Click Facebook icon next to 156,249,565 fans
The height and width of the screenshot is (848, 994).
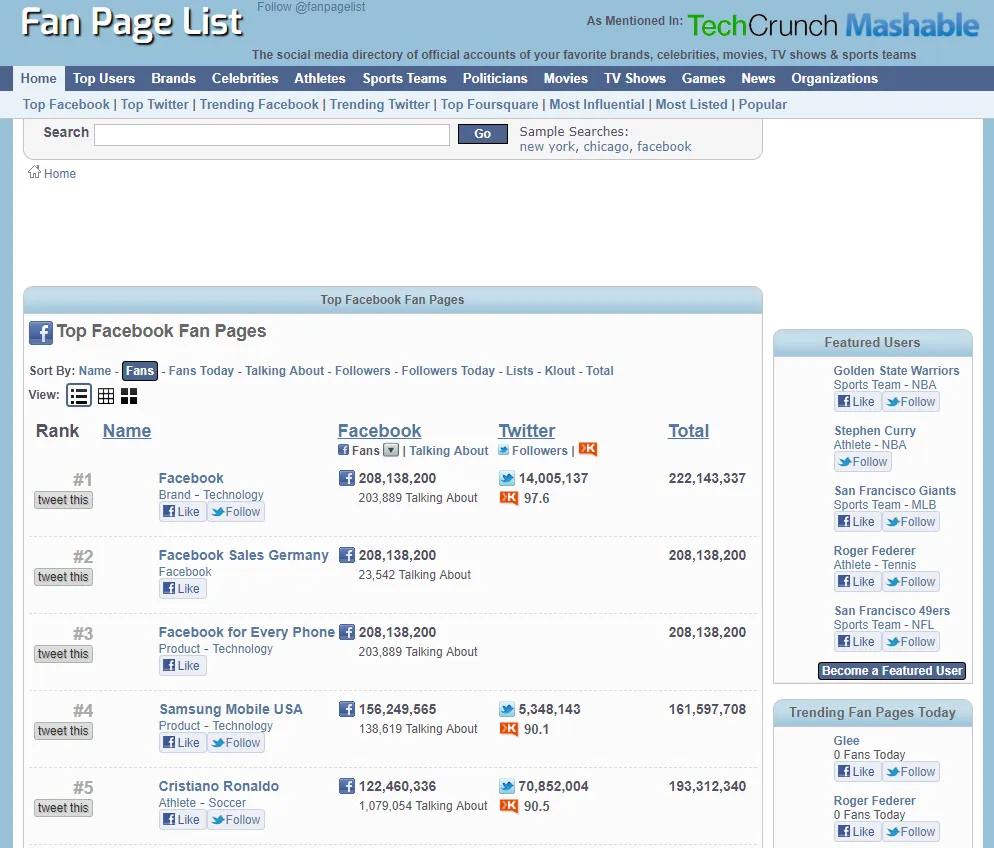tap(347, 709)
